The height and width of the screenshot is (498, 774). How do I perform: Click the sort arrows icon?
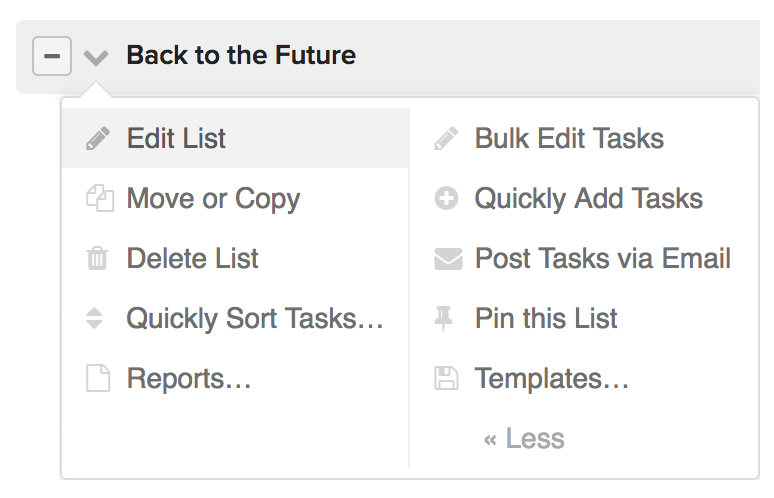[x=95, y=319]
